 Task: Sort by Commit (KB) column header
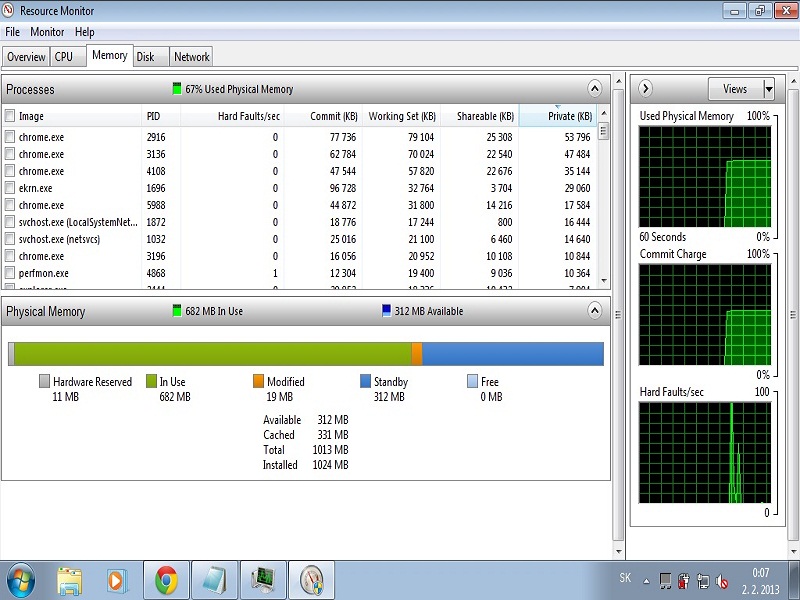[x=334, y=116]
